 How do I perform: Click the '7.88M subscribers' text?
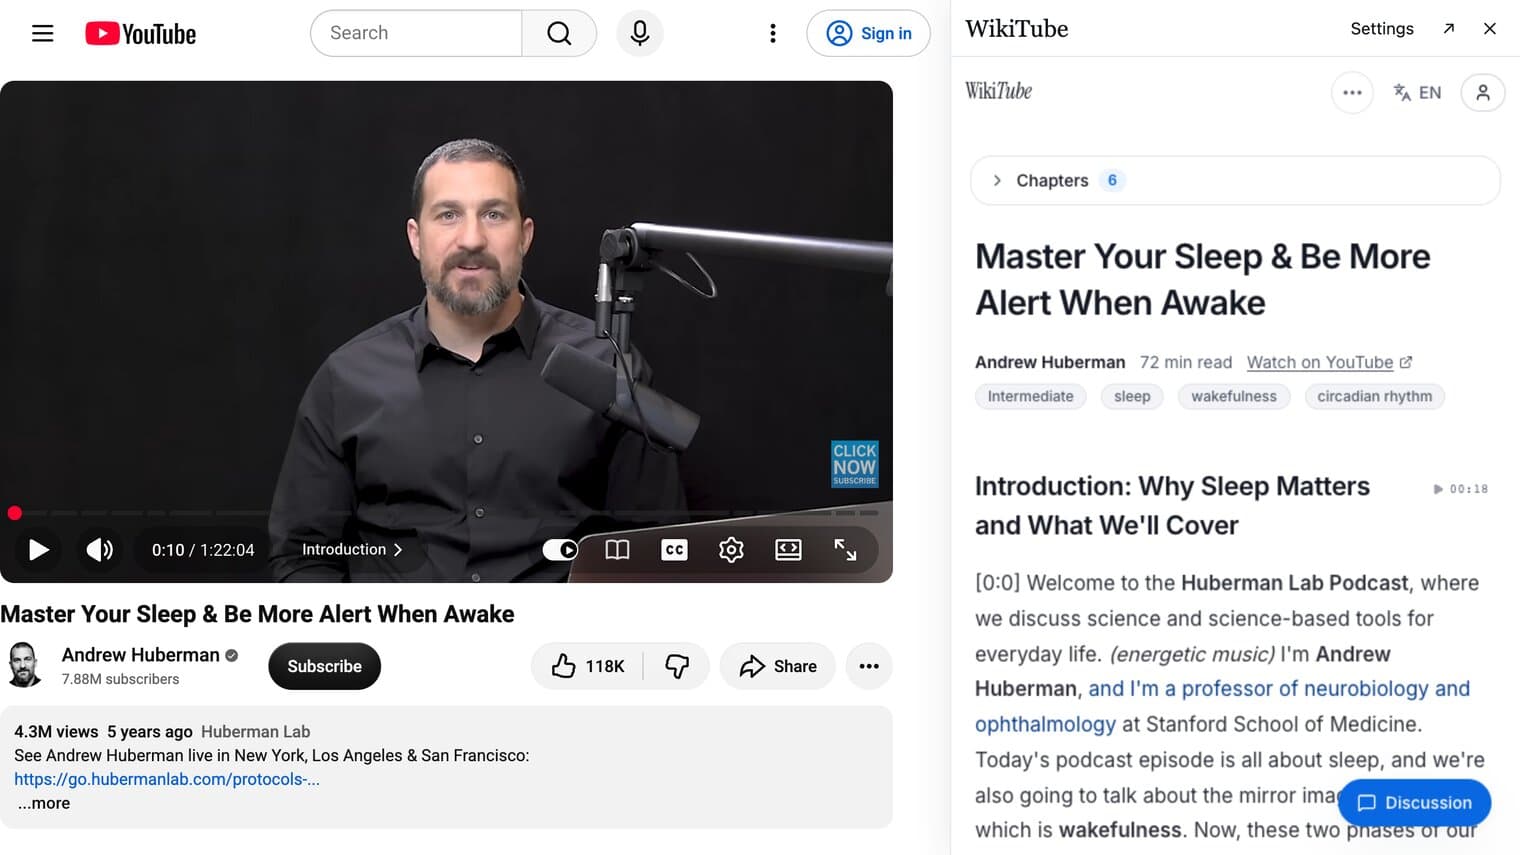(x=120, y=679)
